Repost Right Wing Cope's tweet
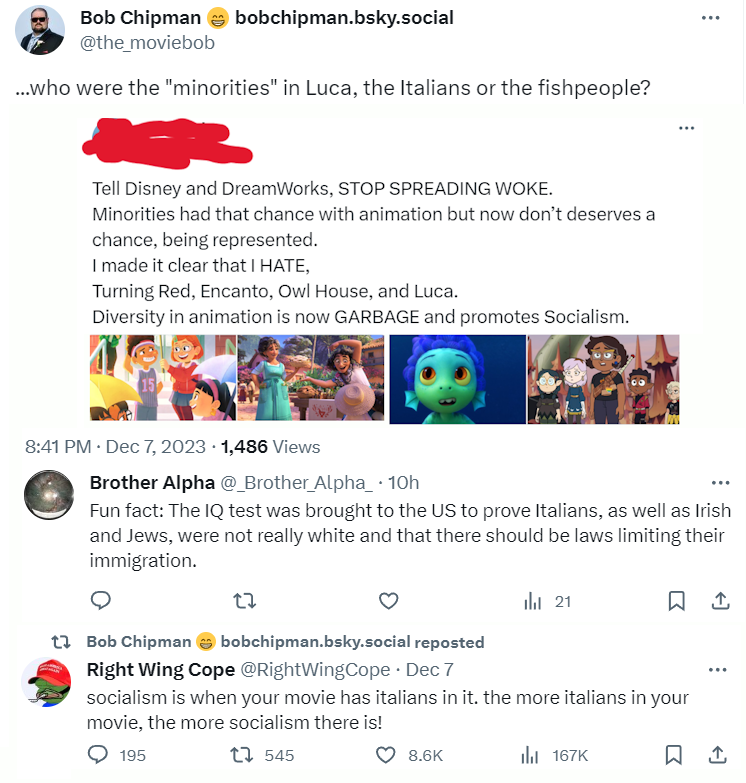Viewport: 746px width, 783px height. (244, 755)
